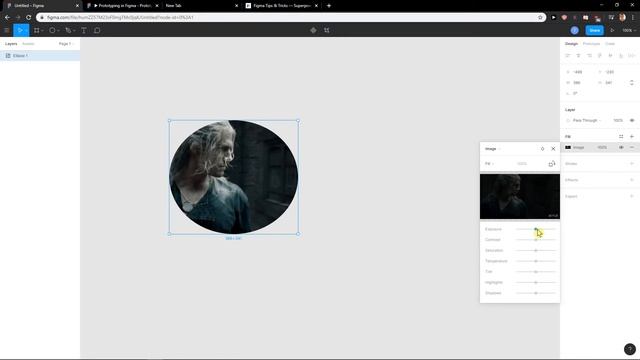Open the zoom level dropdown
The width and height of the screenshot is (640, 360).
tap(629, 30)
